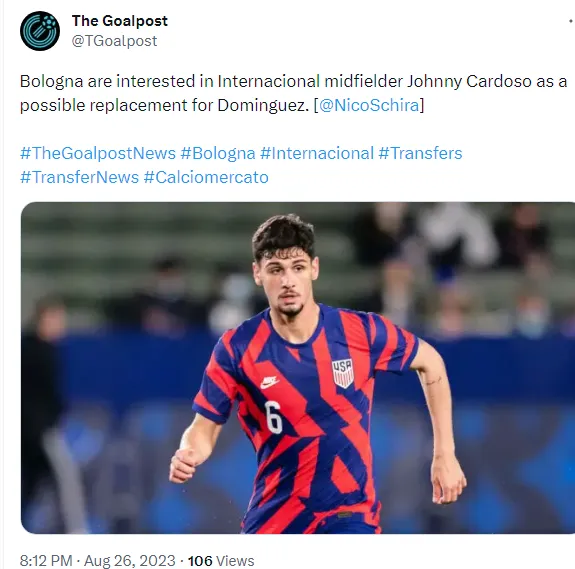Open the #Bologna hashtag
This screenshot has height=569, width=575.
coord(218,153)
